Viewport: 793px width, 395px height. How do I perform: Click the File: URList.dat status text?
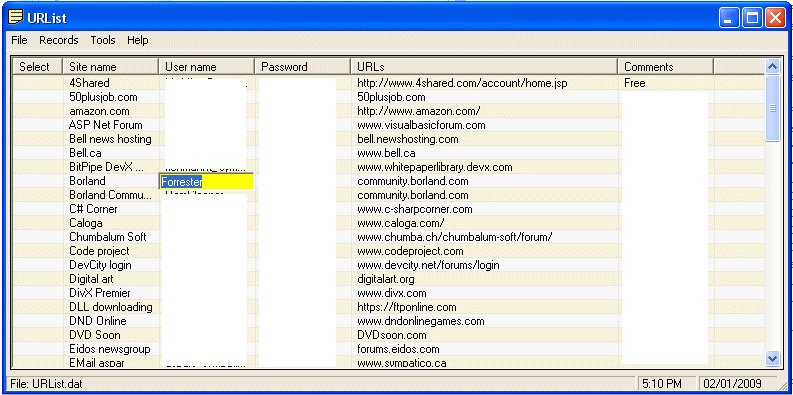pos(45,384)
